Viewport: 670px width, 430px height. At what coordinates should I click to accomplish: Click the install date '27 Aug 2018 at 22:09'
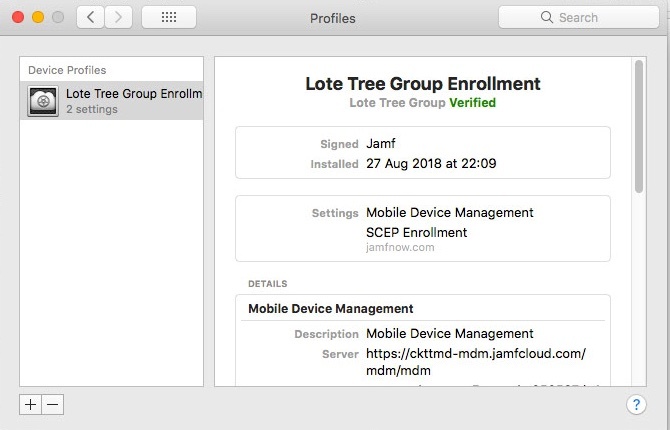pos(431,163)
